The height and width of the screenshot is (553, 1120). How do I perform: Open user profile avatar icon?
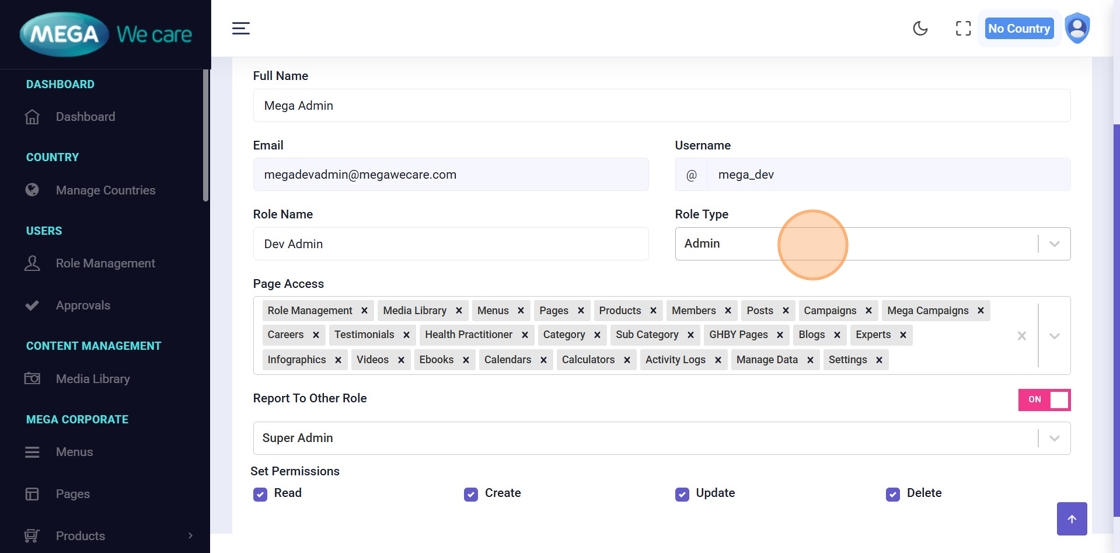click(1077, 28)
